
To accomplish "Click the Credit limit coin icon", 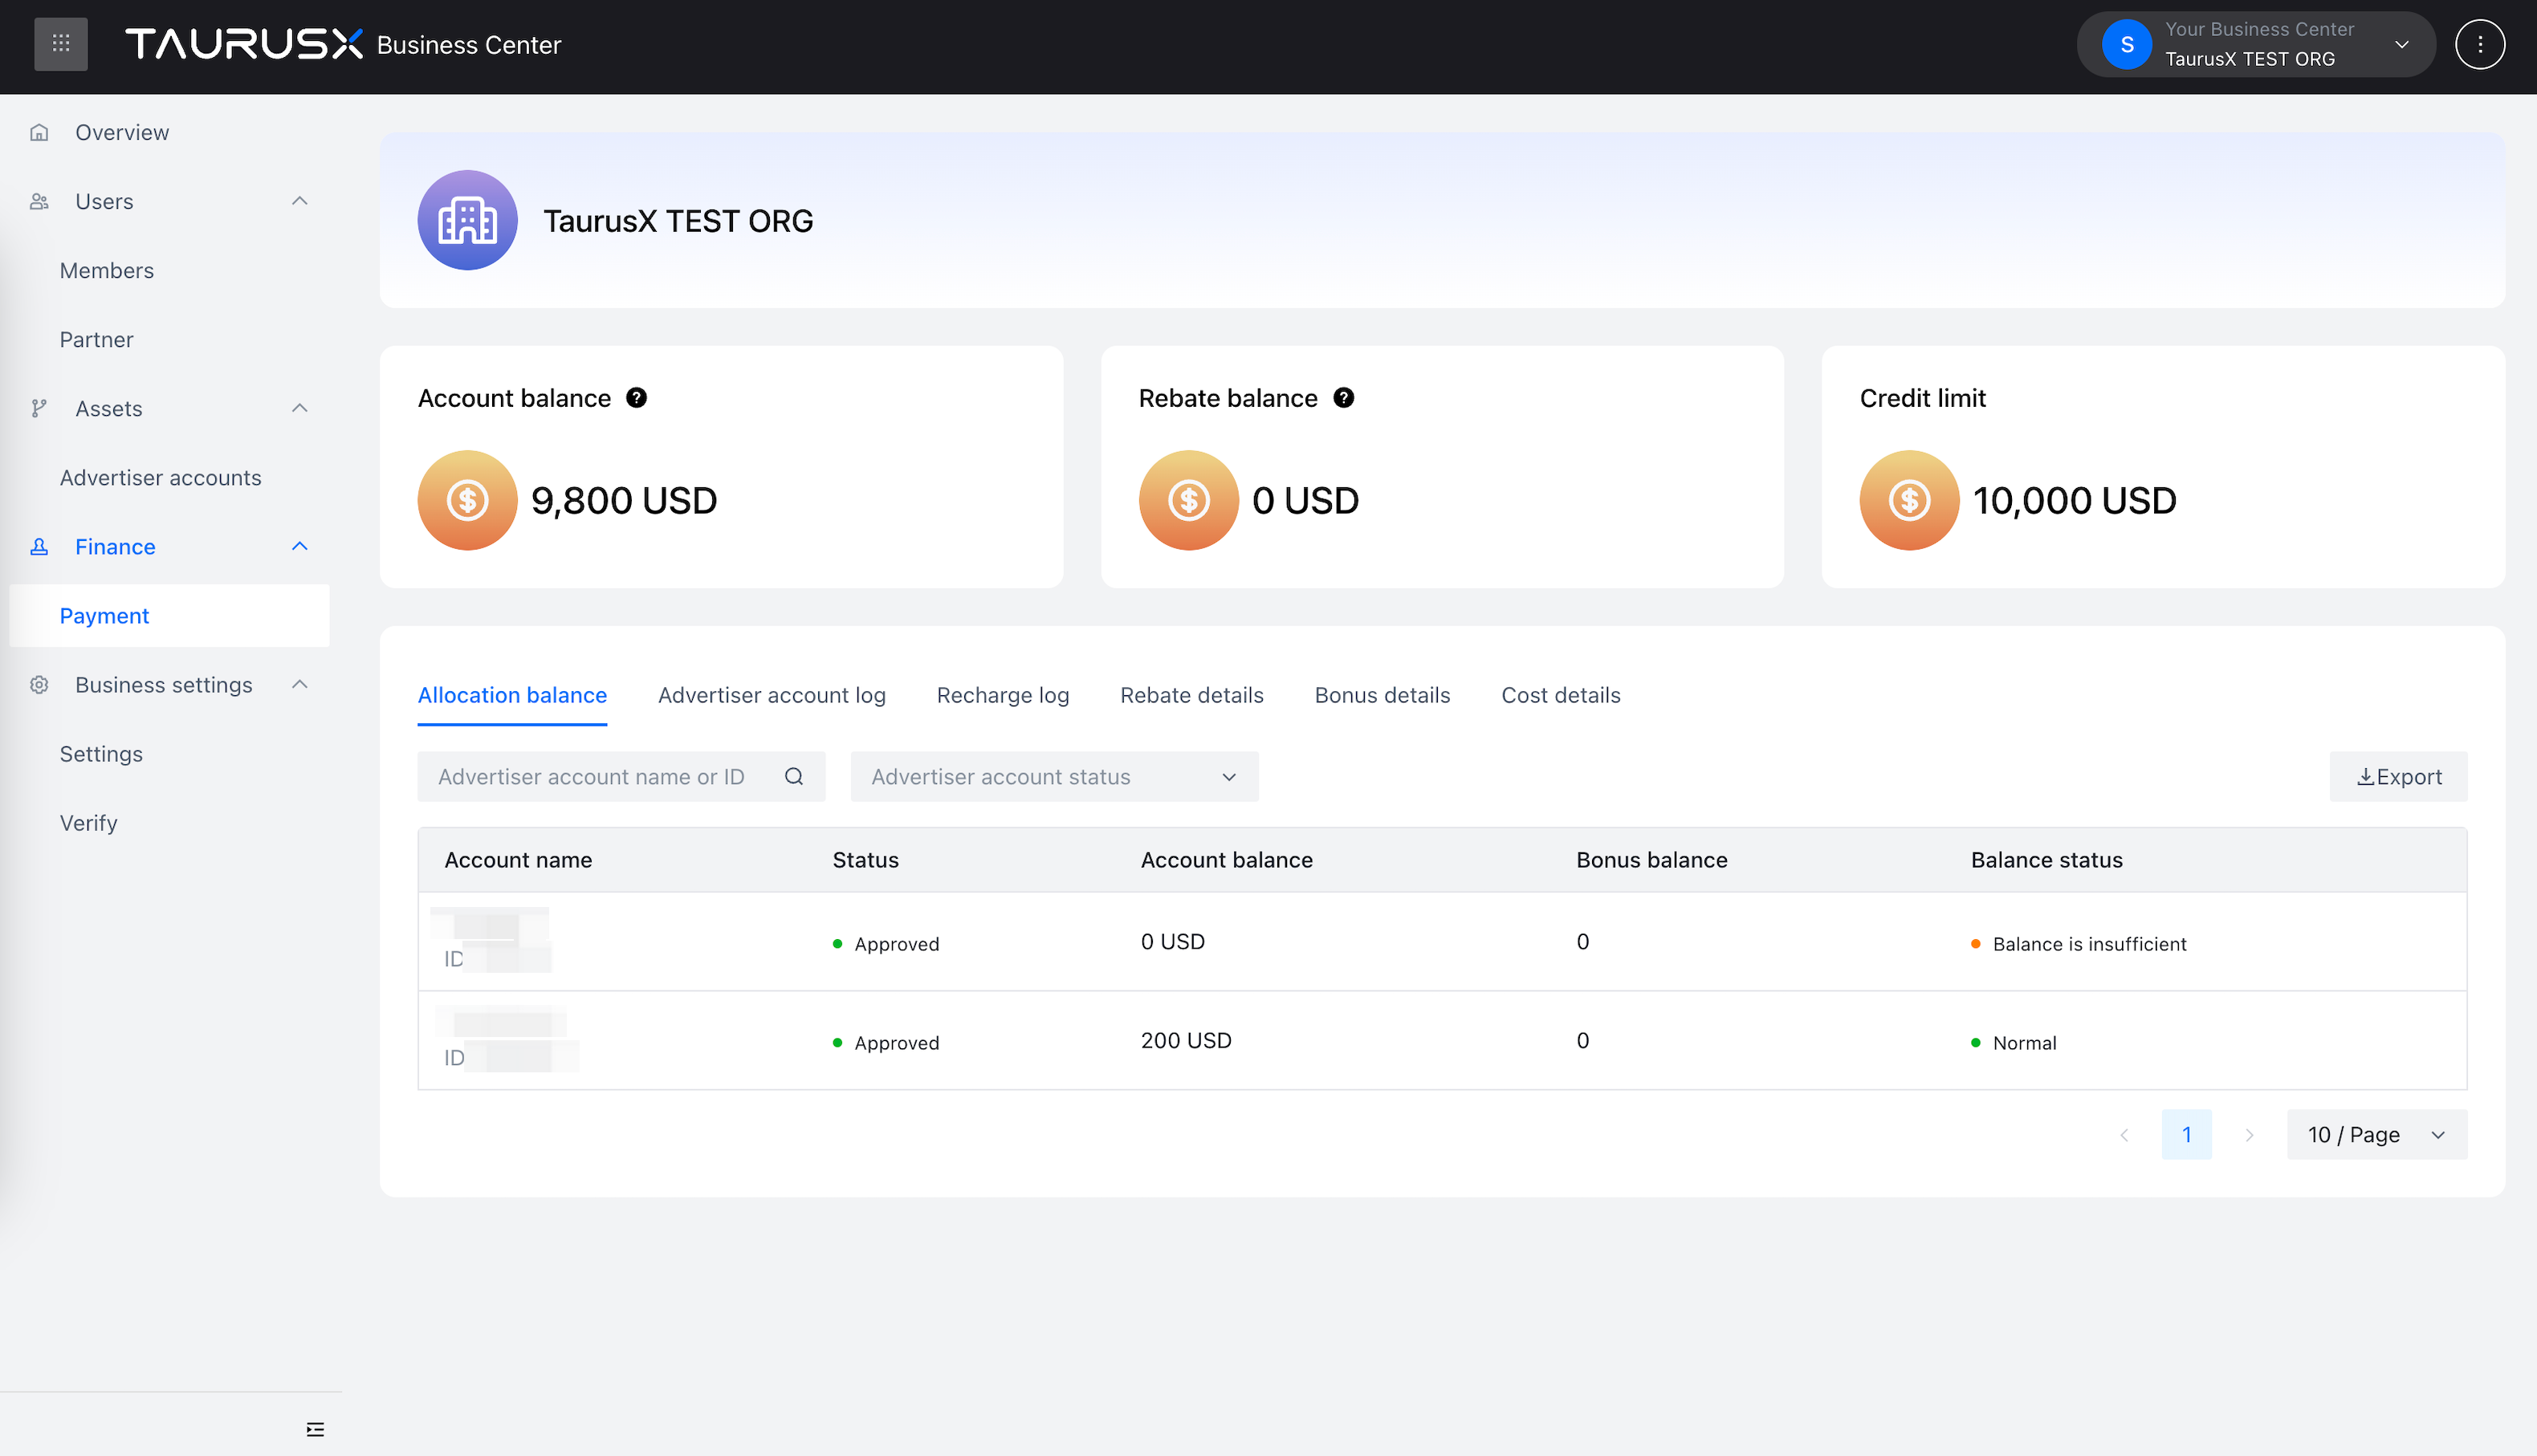I will click(1909, 500).
